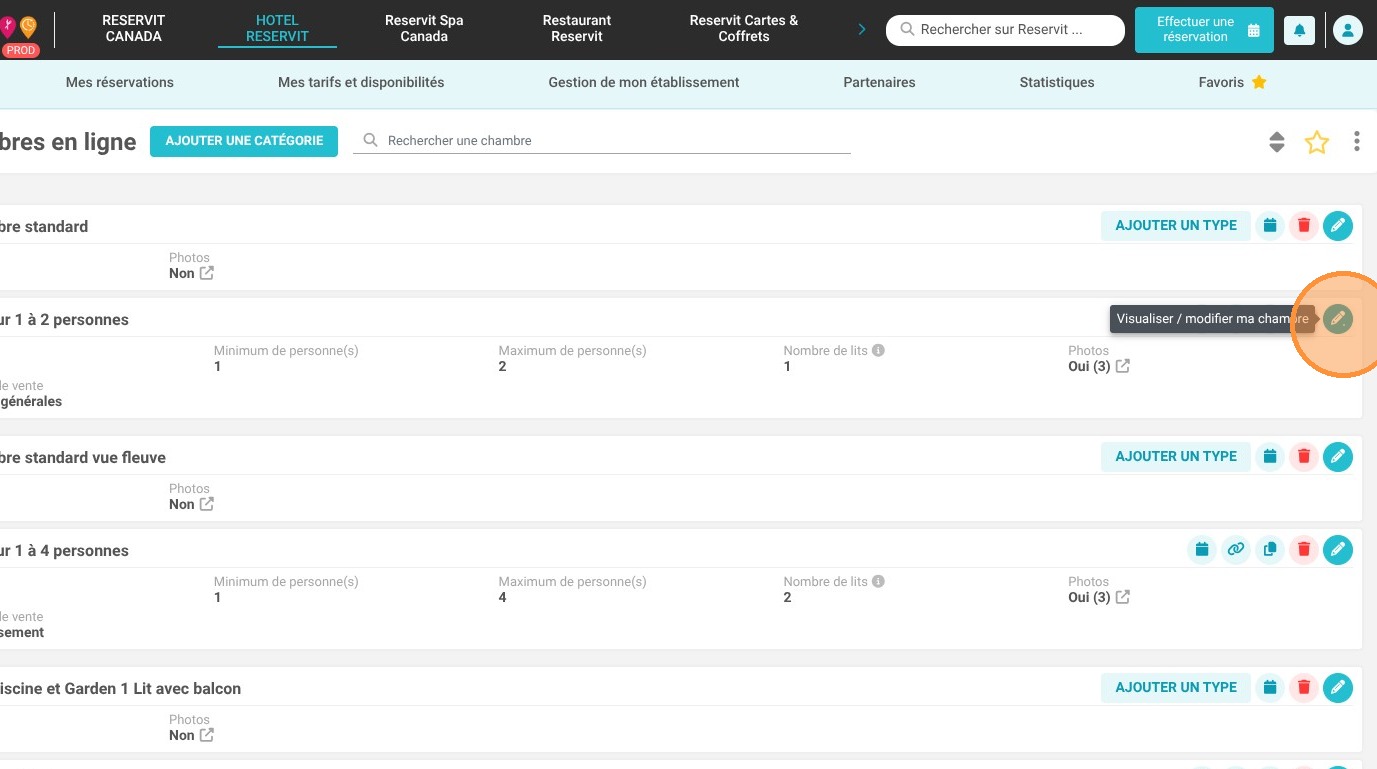Delete the 'standard vue fleuve' category
This screenshot has width=1377, height=769.
coord(1304,457)
